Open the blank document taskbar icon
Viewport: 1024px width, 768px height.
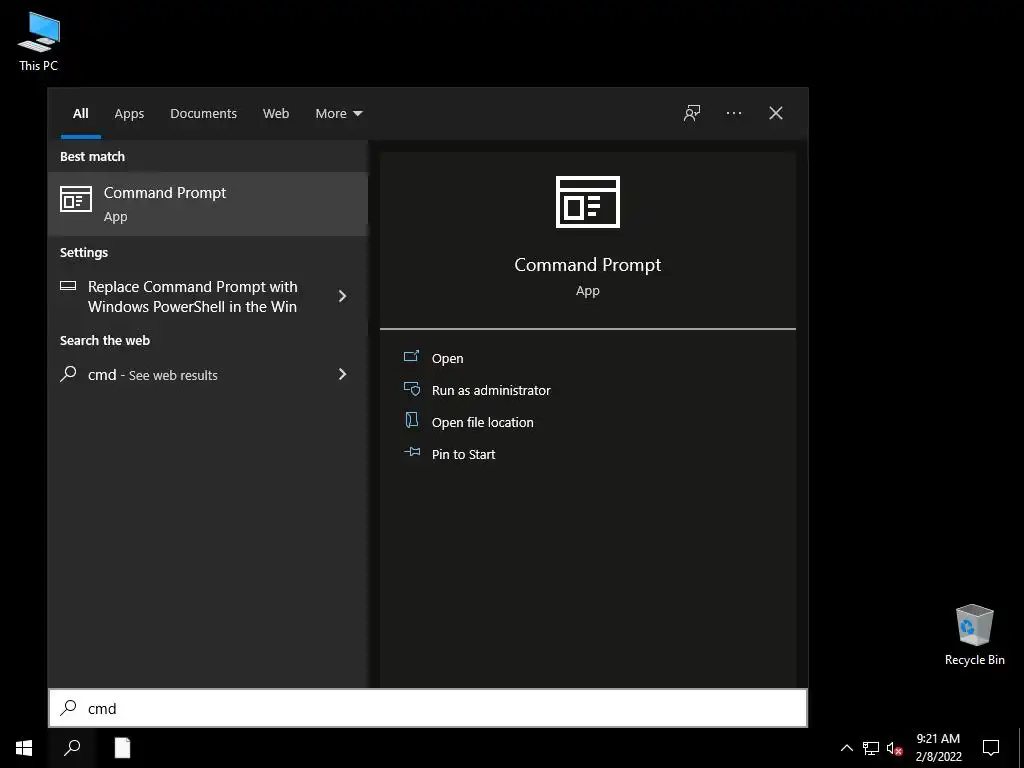click(x=122, y=748)
